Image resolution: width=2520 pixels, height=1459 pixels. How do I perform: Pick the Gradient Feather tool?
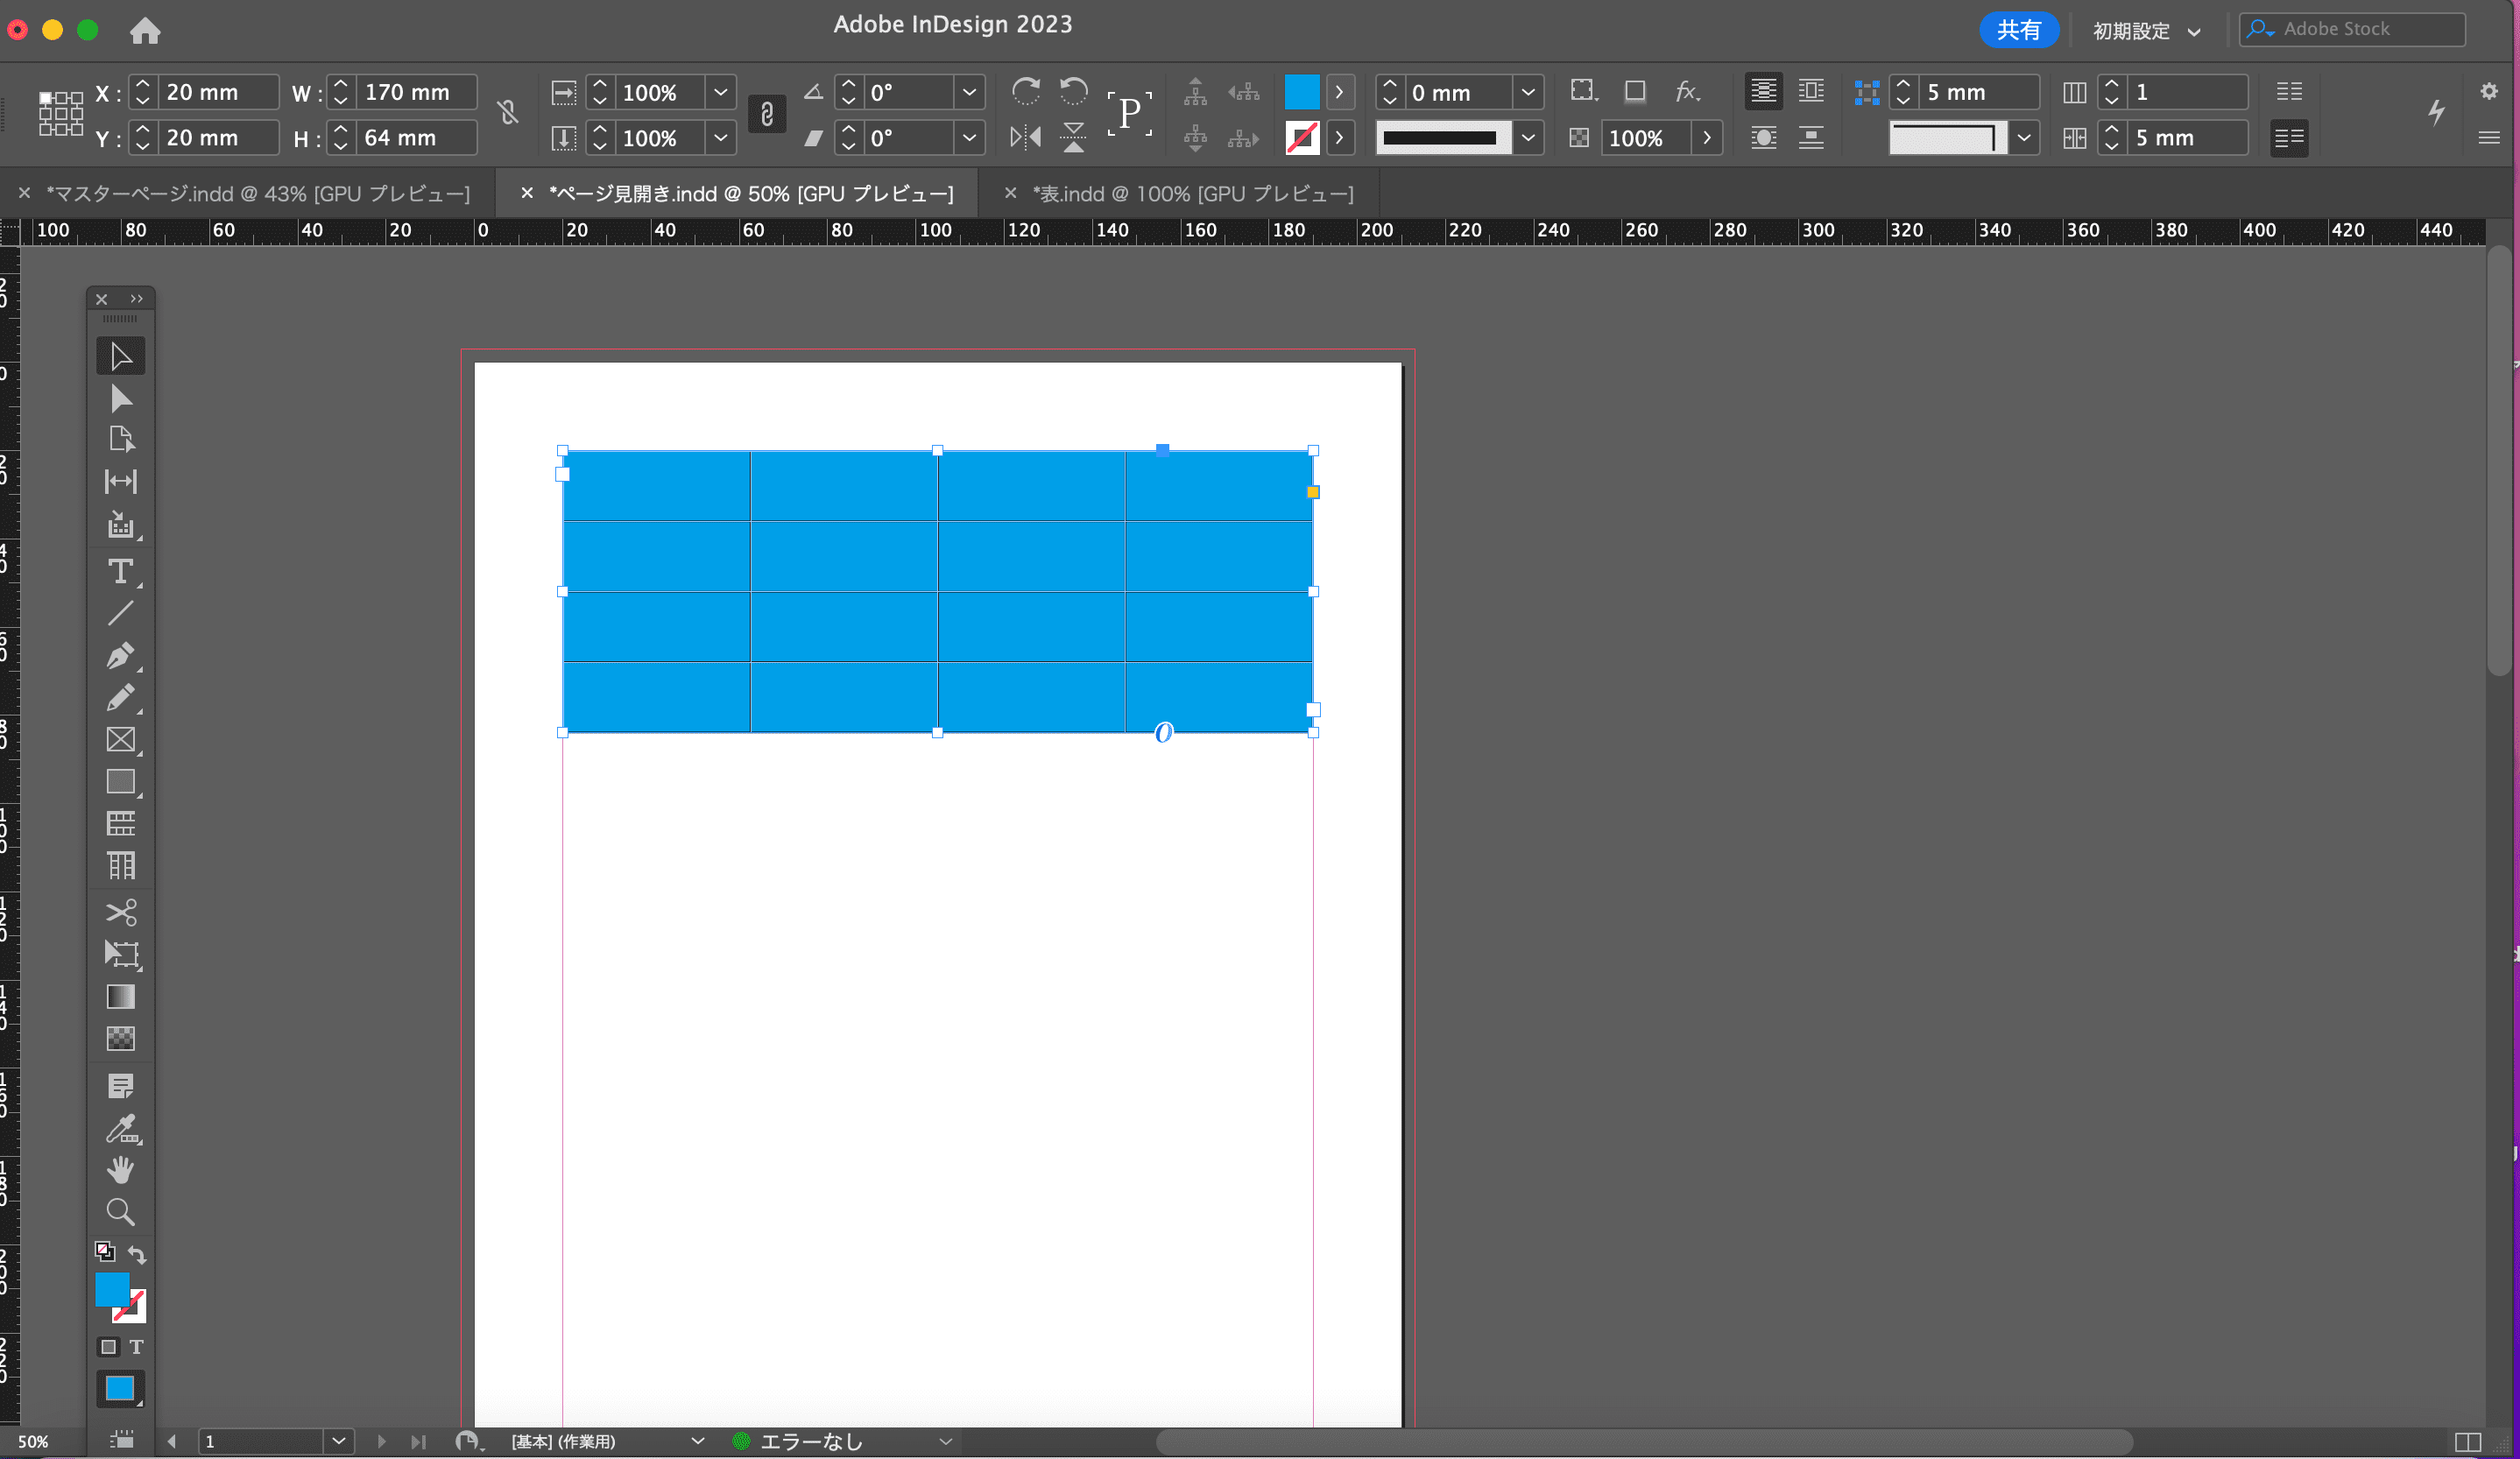pos(121,1039)
